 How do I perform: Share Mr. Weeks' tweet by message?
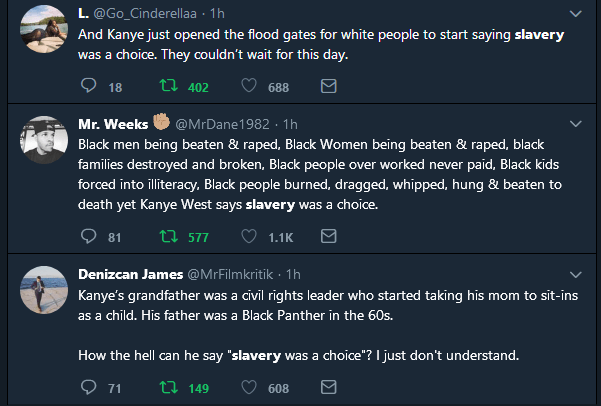[x=327, y=237]
